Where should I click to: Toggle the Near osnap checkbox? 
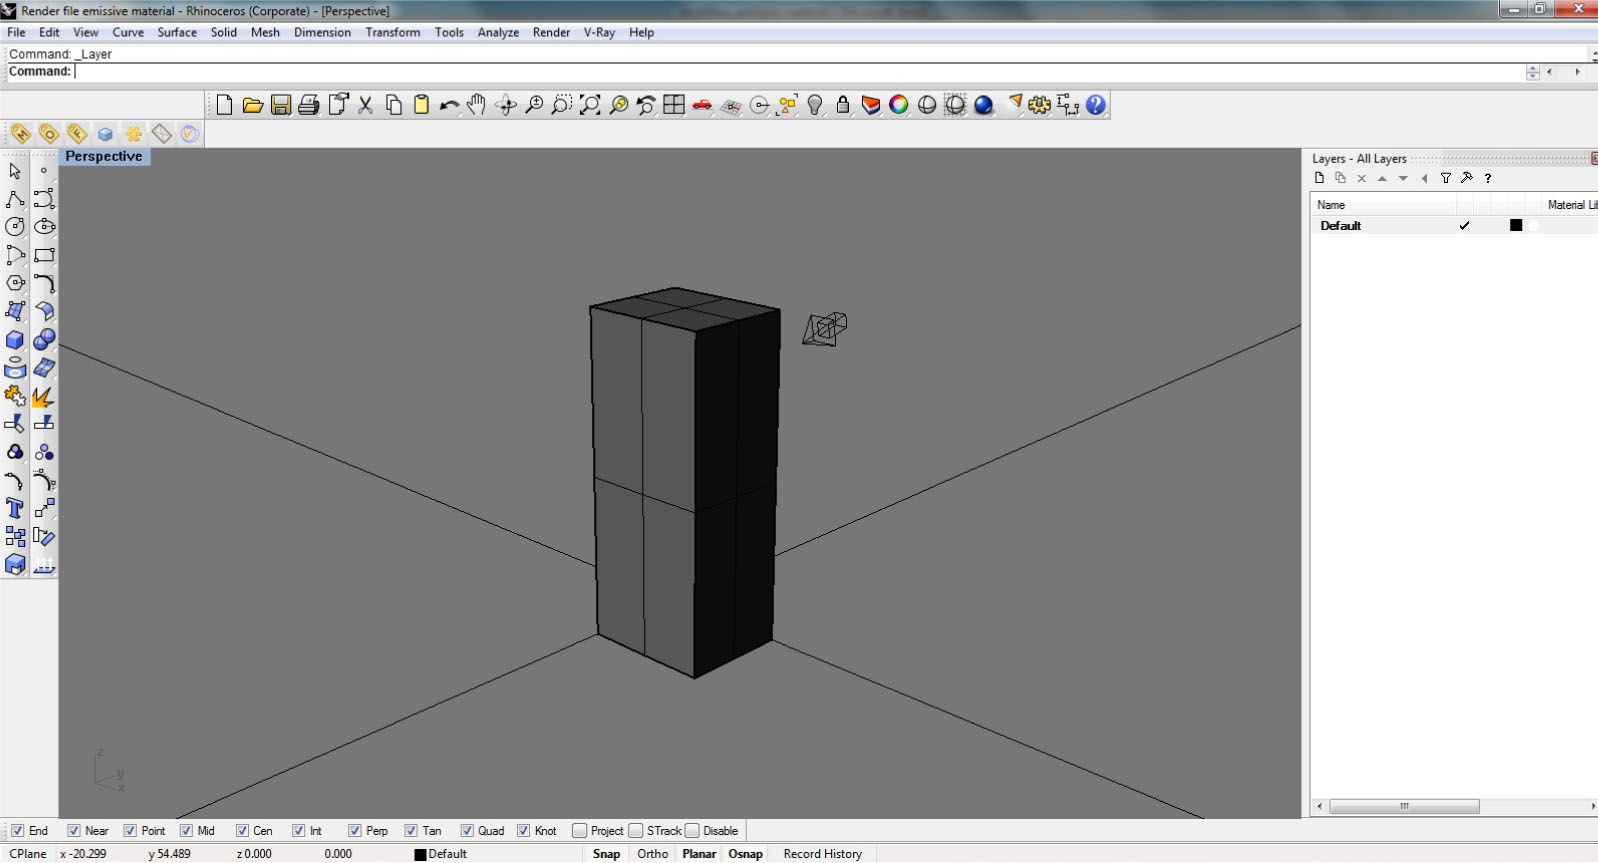click(x=74, y=831)
